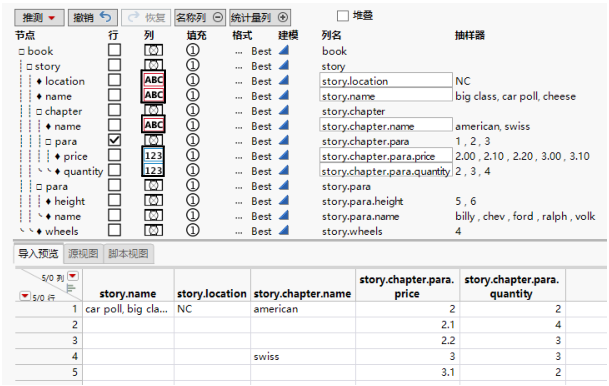Click the blue modeling triangle in story.wheels row
The height and width of the screenshot is (386, 609).
[284, 230]
